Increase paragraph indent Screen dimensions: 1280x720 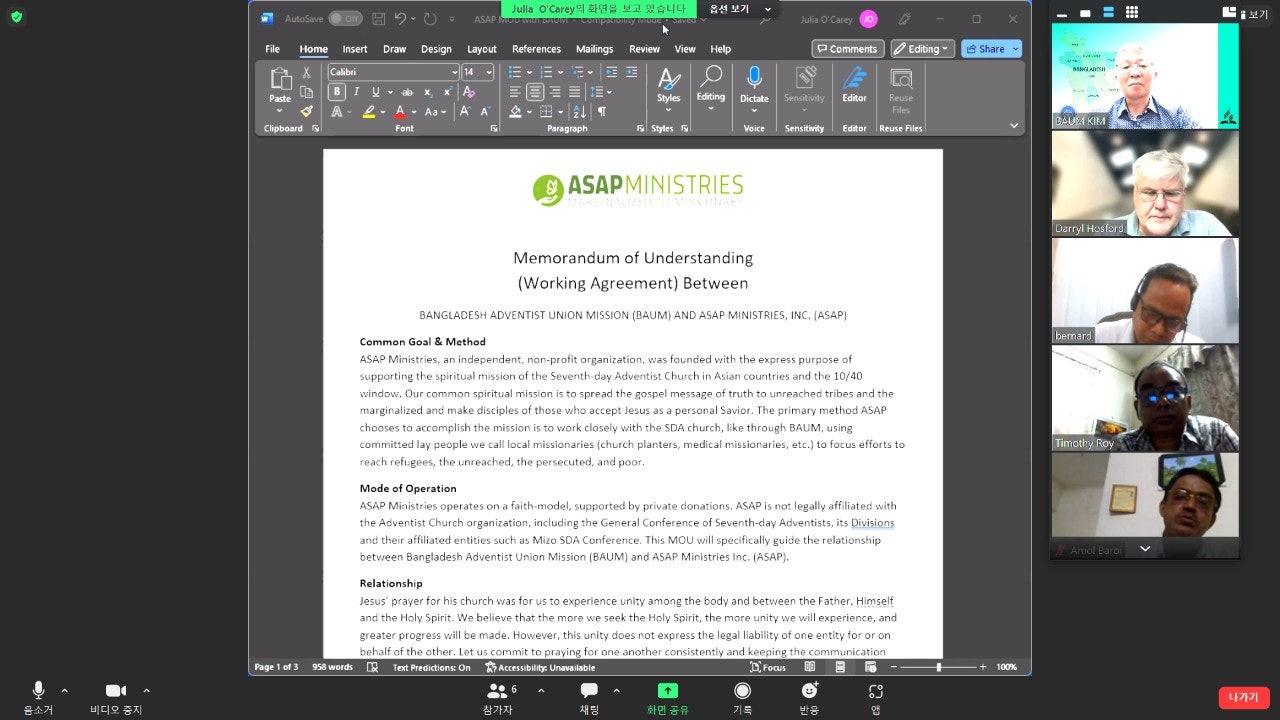pos(632,72)
